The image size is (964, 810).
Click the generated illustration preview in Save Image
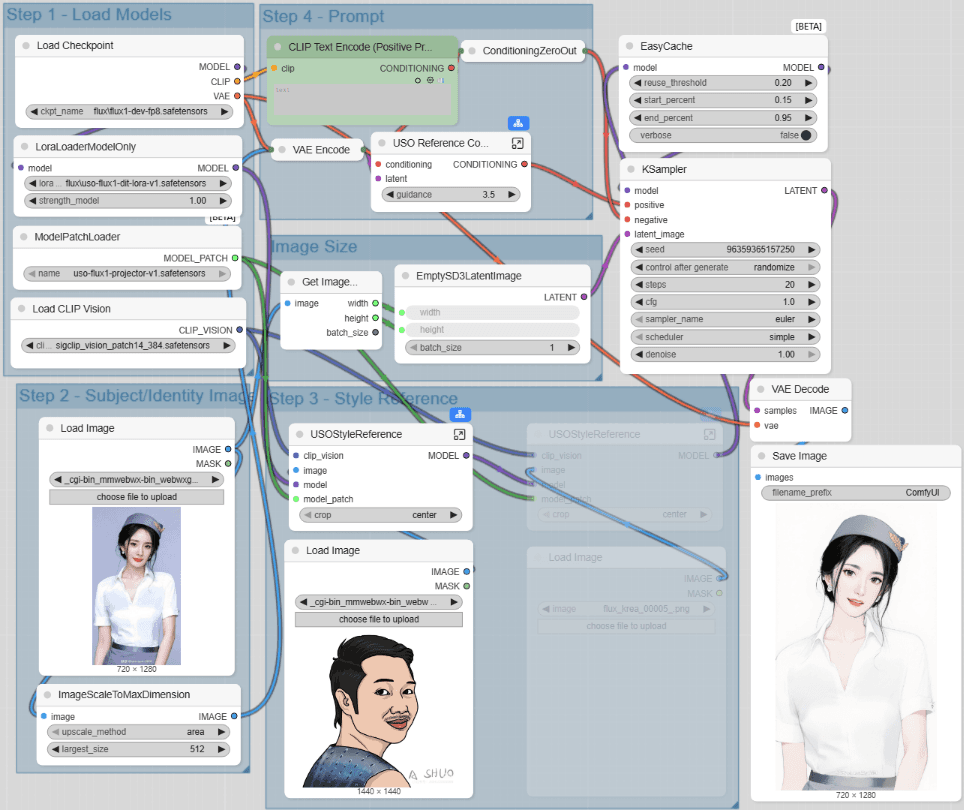[855, 650]
